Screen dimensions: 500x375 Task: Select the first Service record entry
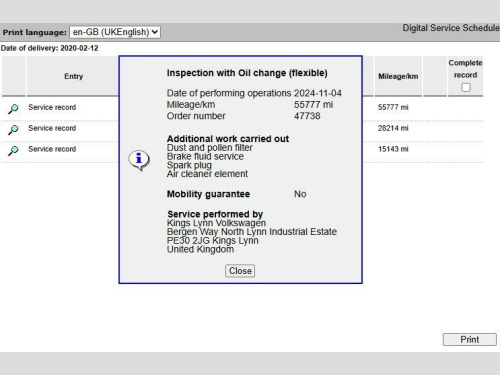pyautogui.click(x=52, y=107)
